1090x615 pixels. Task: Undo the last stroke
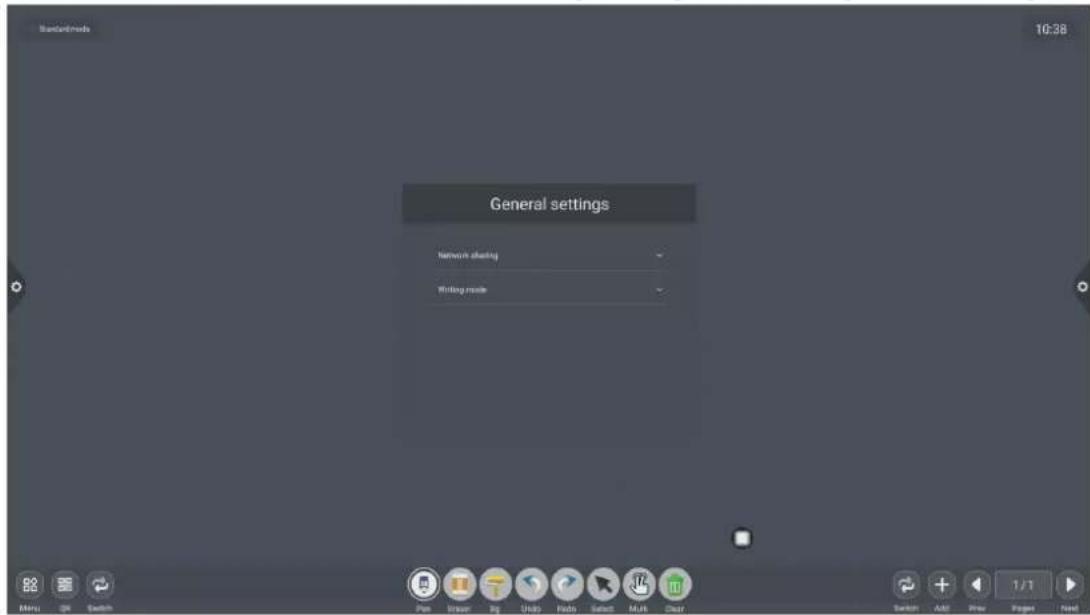tap(531, 584)
